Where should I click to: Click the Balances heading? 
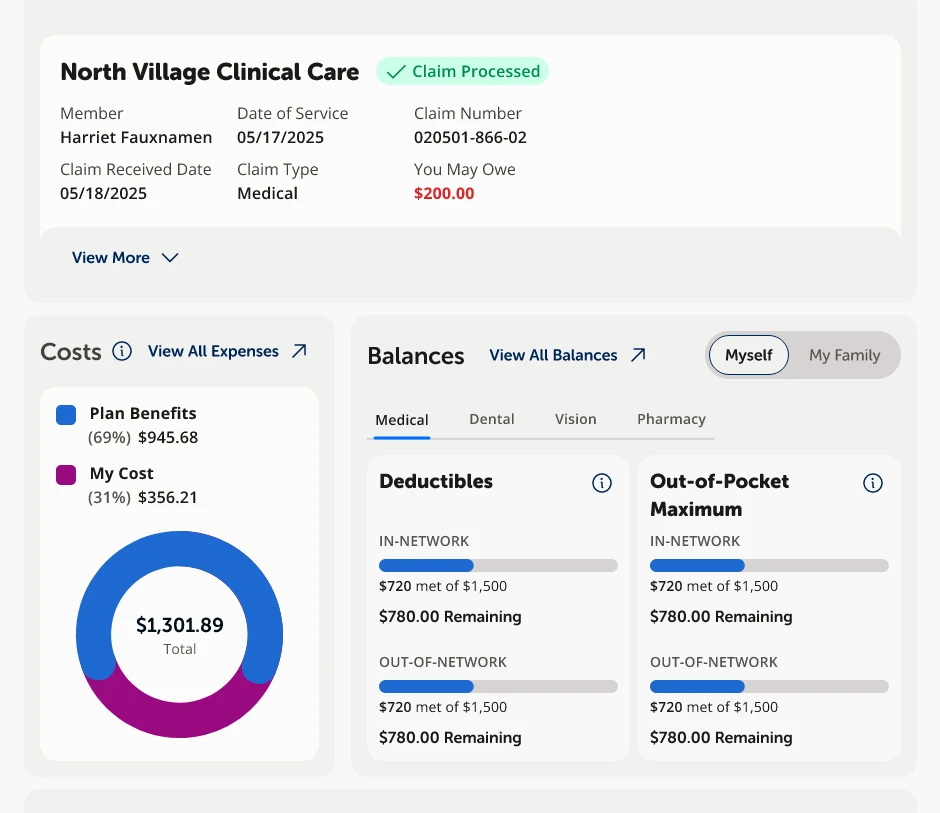416,356
